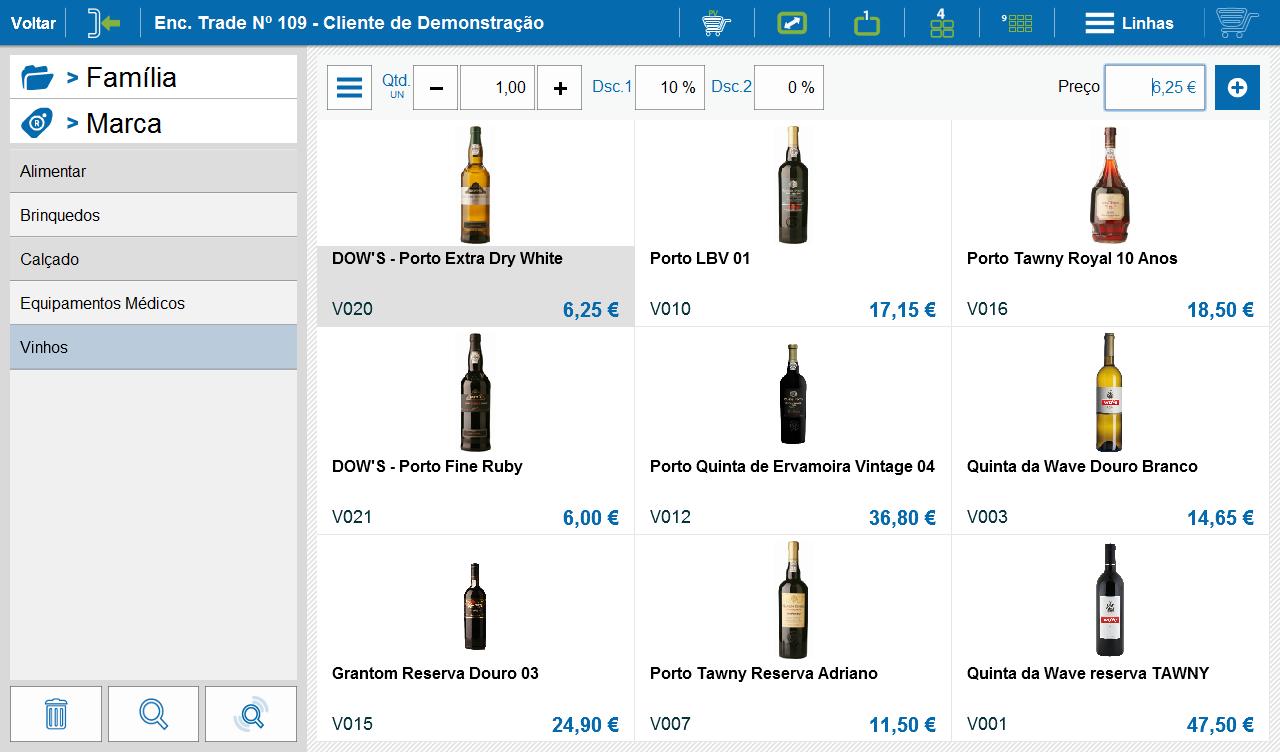Click the product name 'Quinta da Wave Douro Branco'
The image size is (1280, 752).
[1082, 466]
